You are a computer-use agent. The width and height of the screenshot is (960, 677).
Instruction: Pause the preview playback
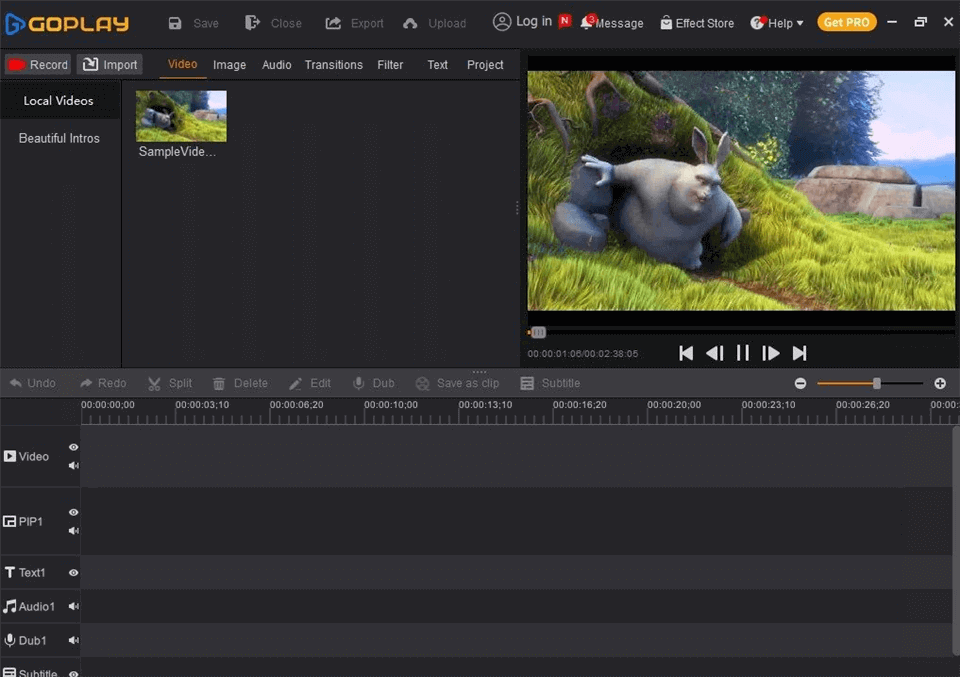[743, 353]
